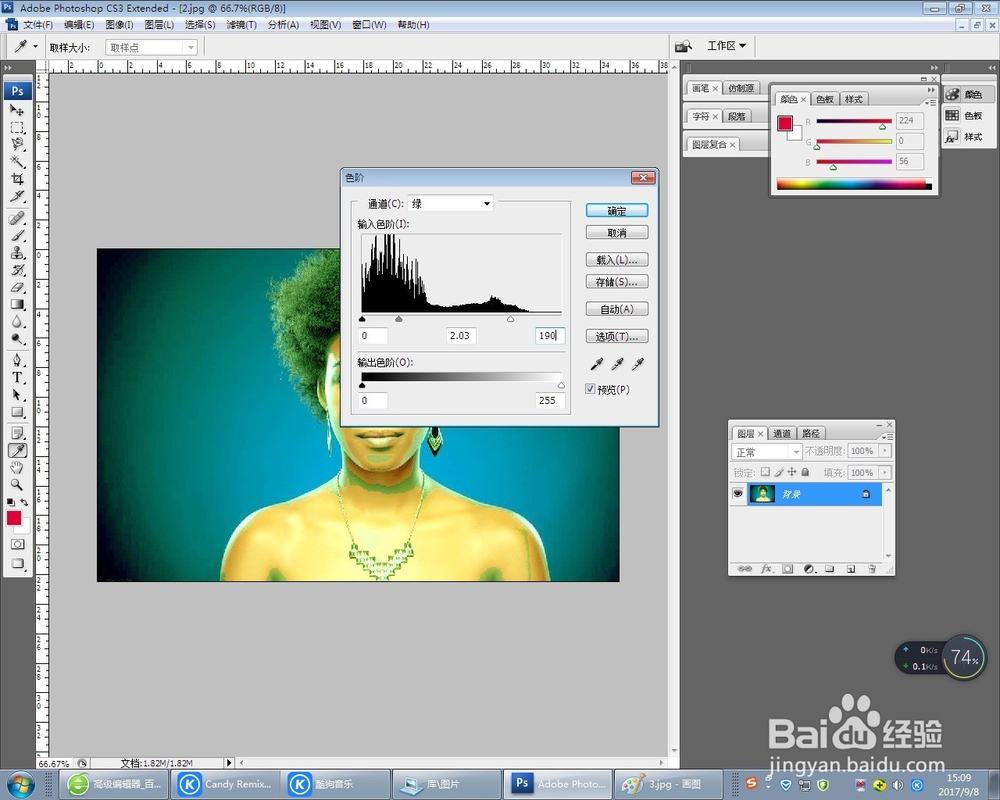Select the Pen tool
Screen dimensions: 1000x800
(17, 360)
